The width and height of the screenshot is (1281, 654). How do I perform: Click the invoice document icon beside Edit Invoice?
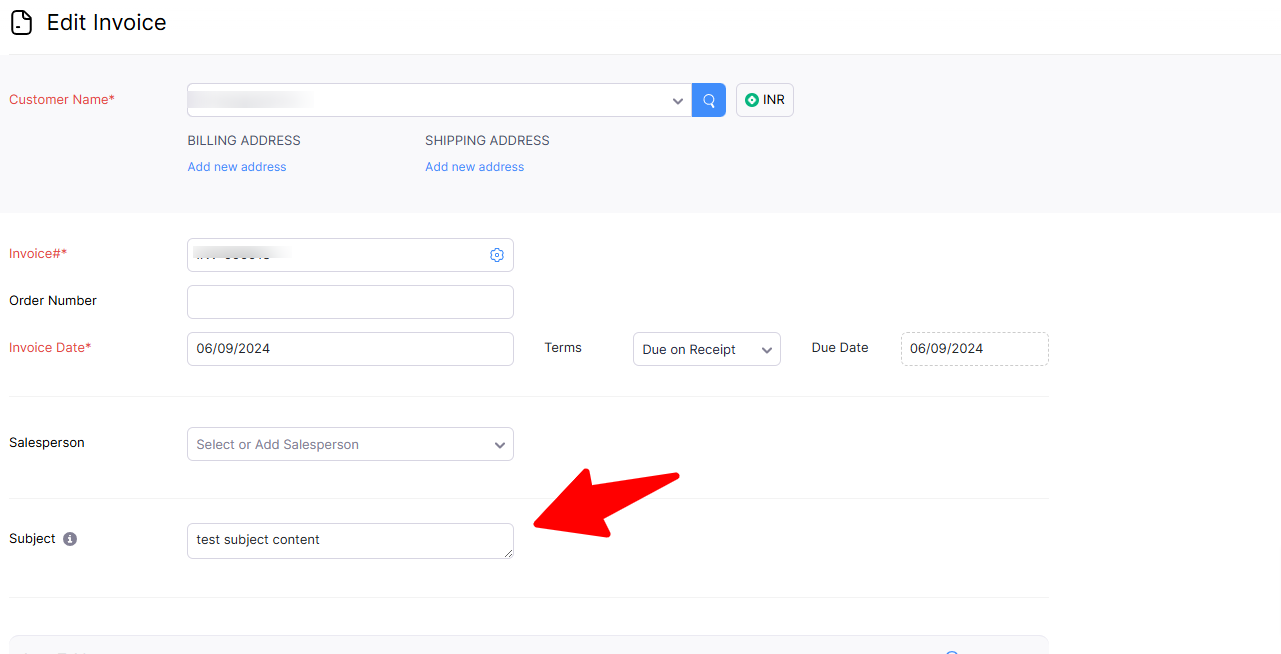[21, 23]
